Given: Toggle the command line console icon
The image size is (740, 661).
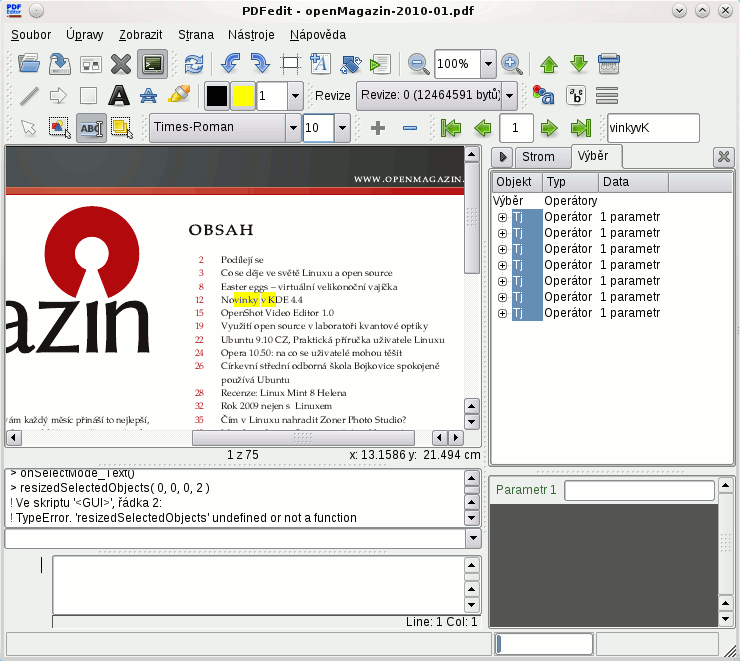Looking at the screenshot, I should pyautogui.click(x=152, y=64).
